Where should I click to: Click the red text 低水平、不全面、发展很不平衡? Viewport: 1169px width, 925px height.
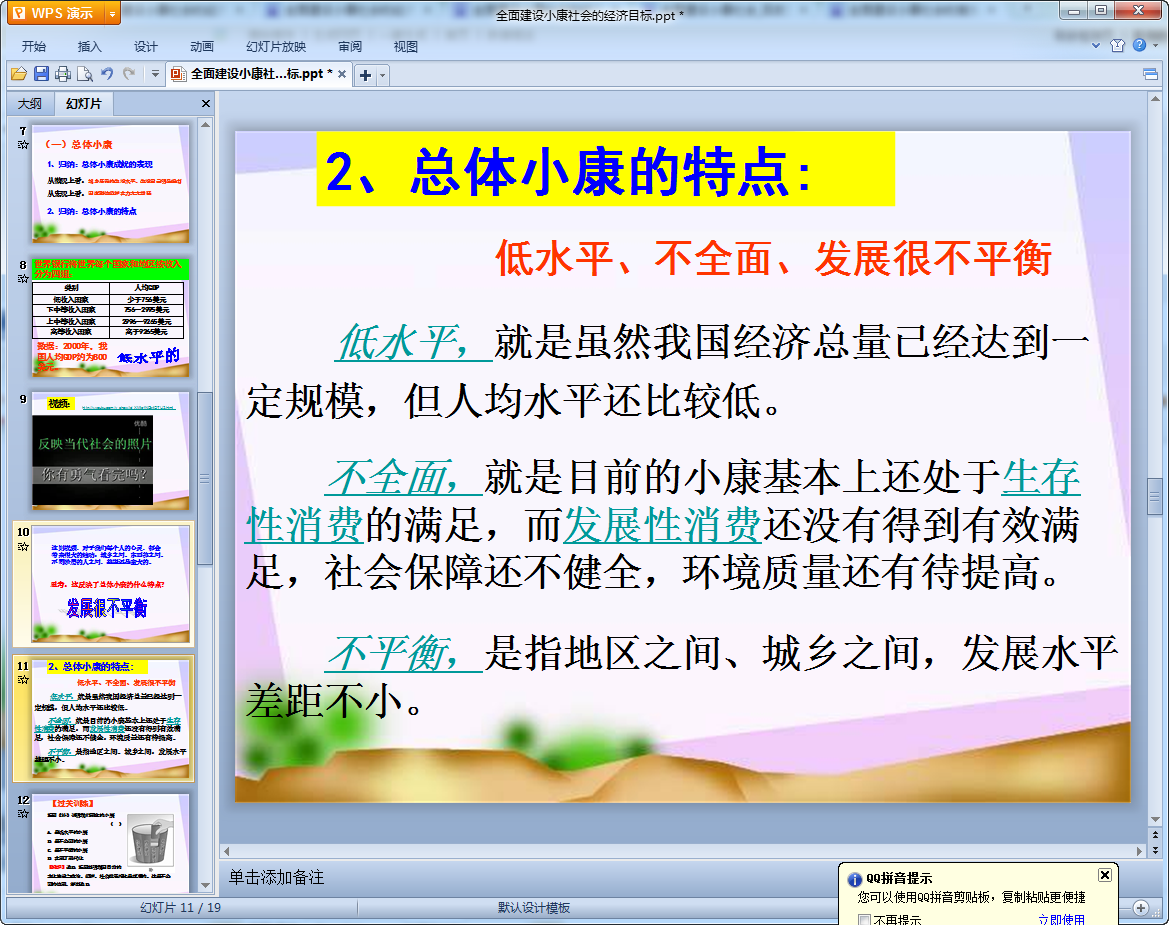point(773,259)
